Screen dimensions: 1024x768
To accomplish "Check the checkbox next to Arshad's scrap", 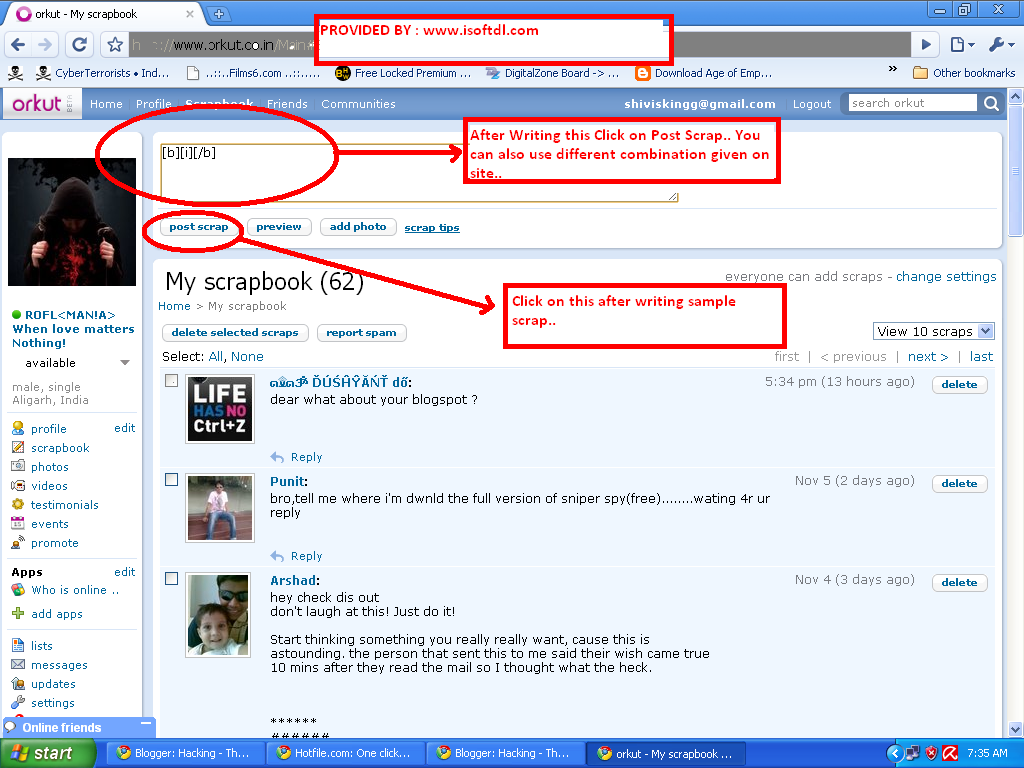I will pyautogui.click(x=171, y=578).
